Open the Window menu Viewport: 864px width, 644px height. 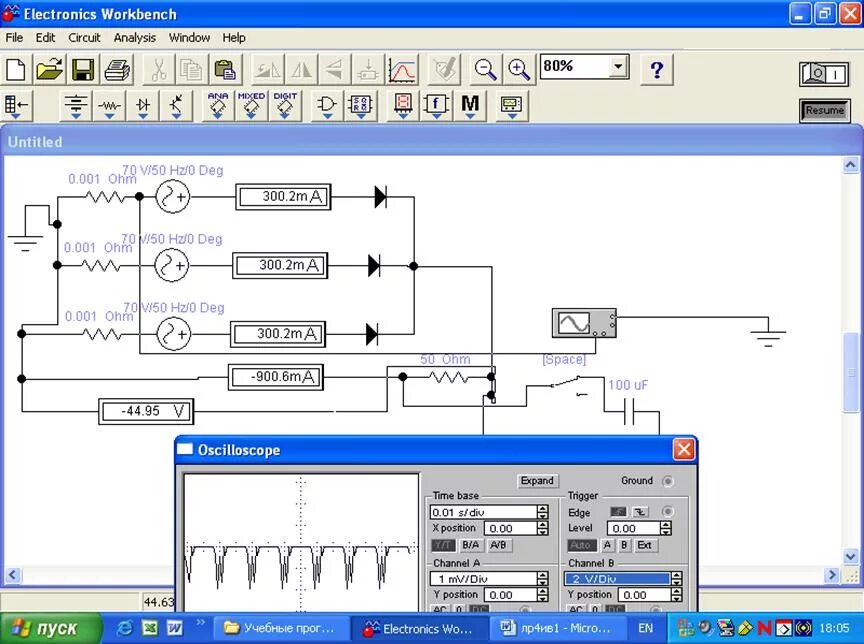click(x=189, y=37)
